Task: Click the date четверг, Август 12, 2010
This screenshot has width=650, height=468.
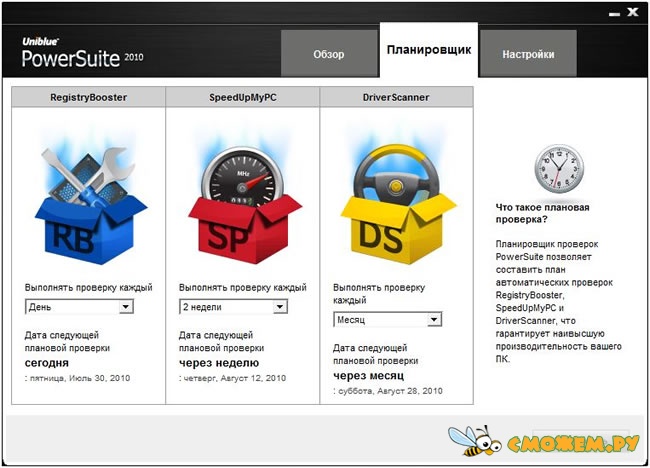Action: point(235,378)
